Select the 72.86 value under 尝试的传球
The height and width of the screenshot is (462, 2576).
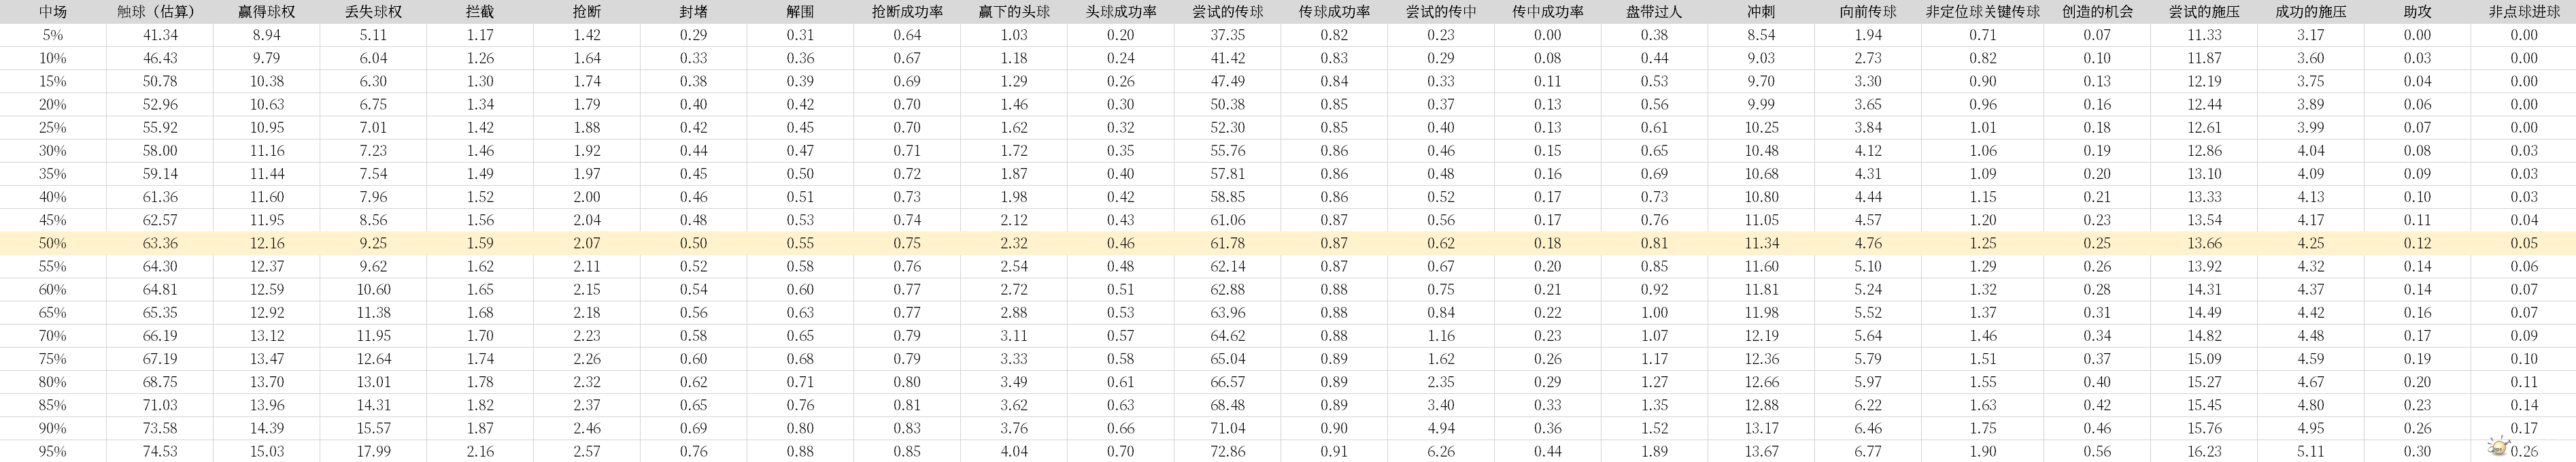(x=1227, y=451)
